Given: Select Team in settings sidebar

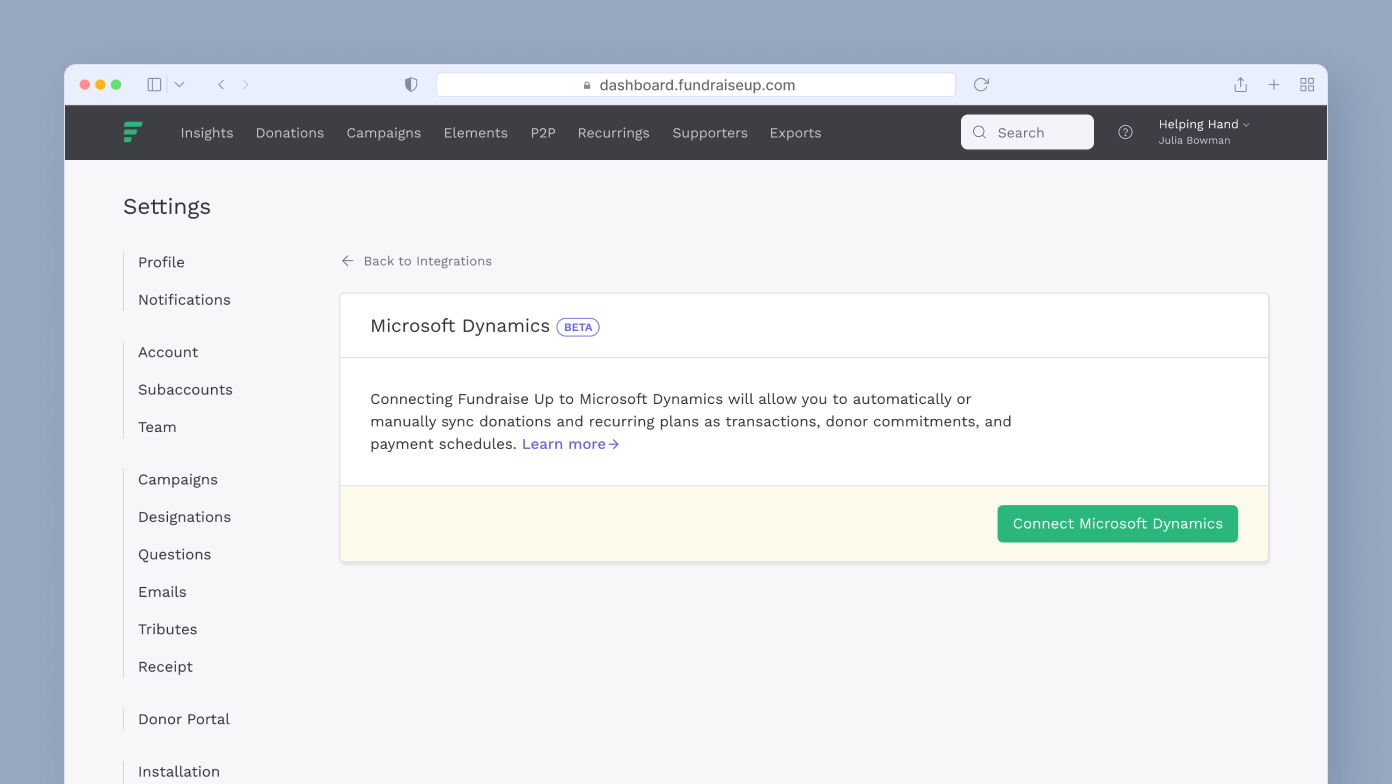Looking at the screenshot, I should (157, 427).
